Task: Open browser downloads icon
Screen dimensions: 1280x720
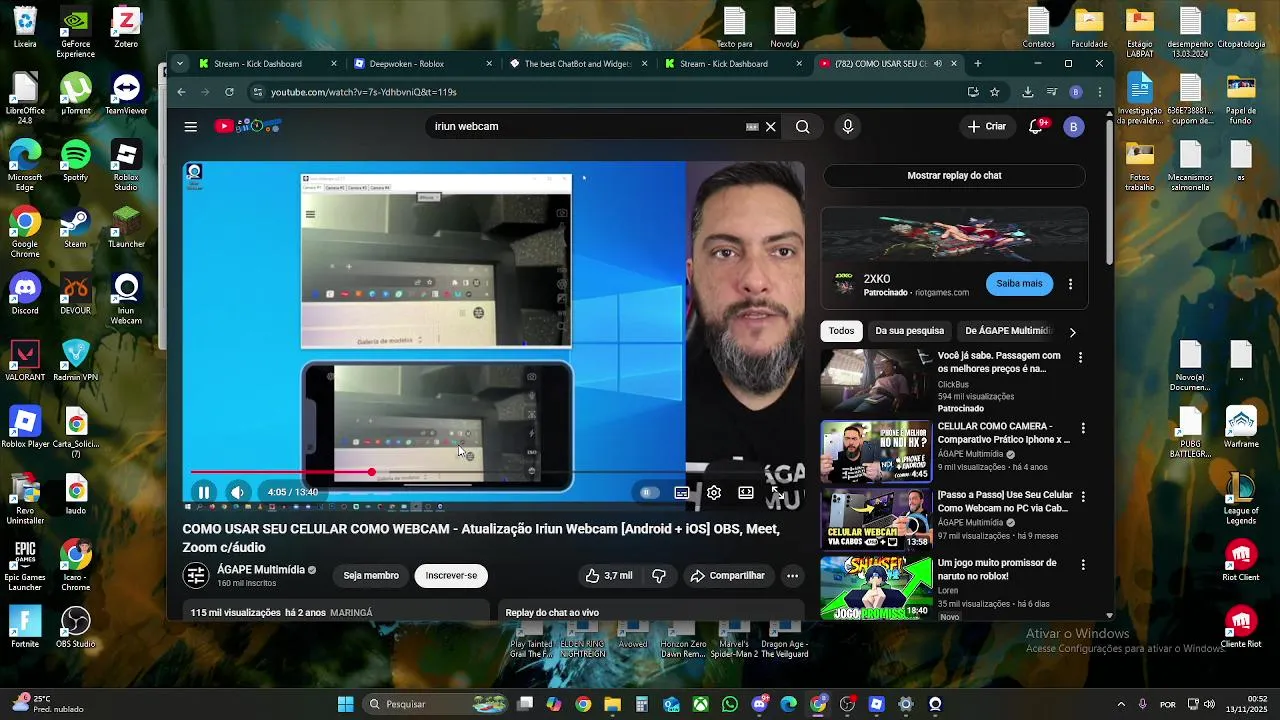Action: click(1027, 92)
